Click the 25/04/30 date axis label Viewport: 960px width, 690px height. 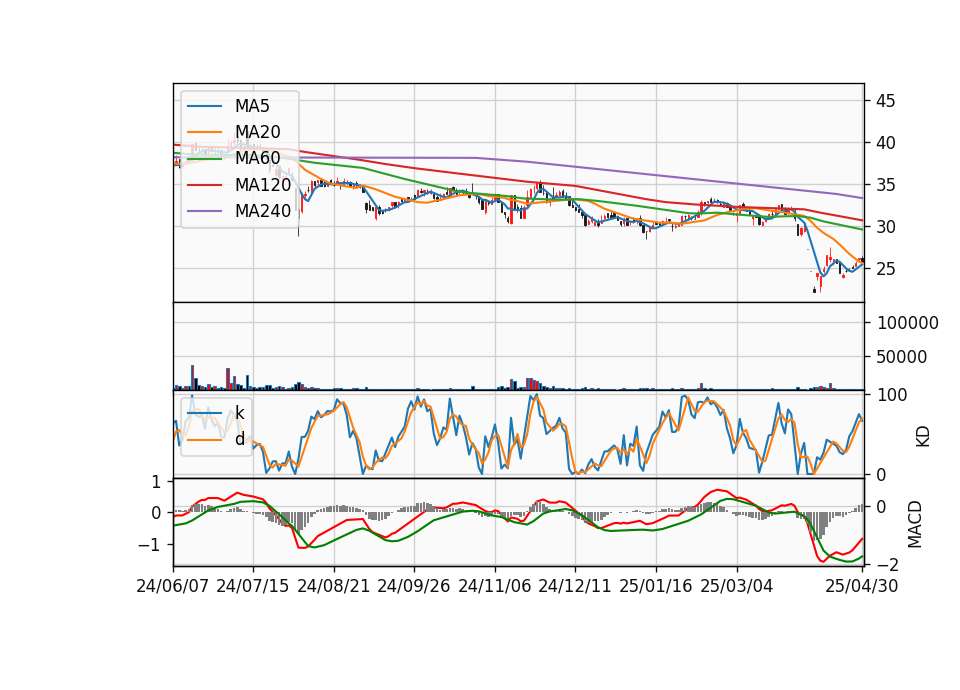pyautogui.click(x=862, y=586)
